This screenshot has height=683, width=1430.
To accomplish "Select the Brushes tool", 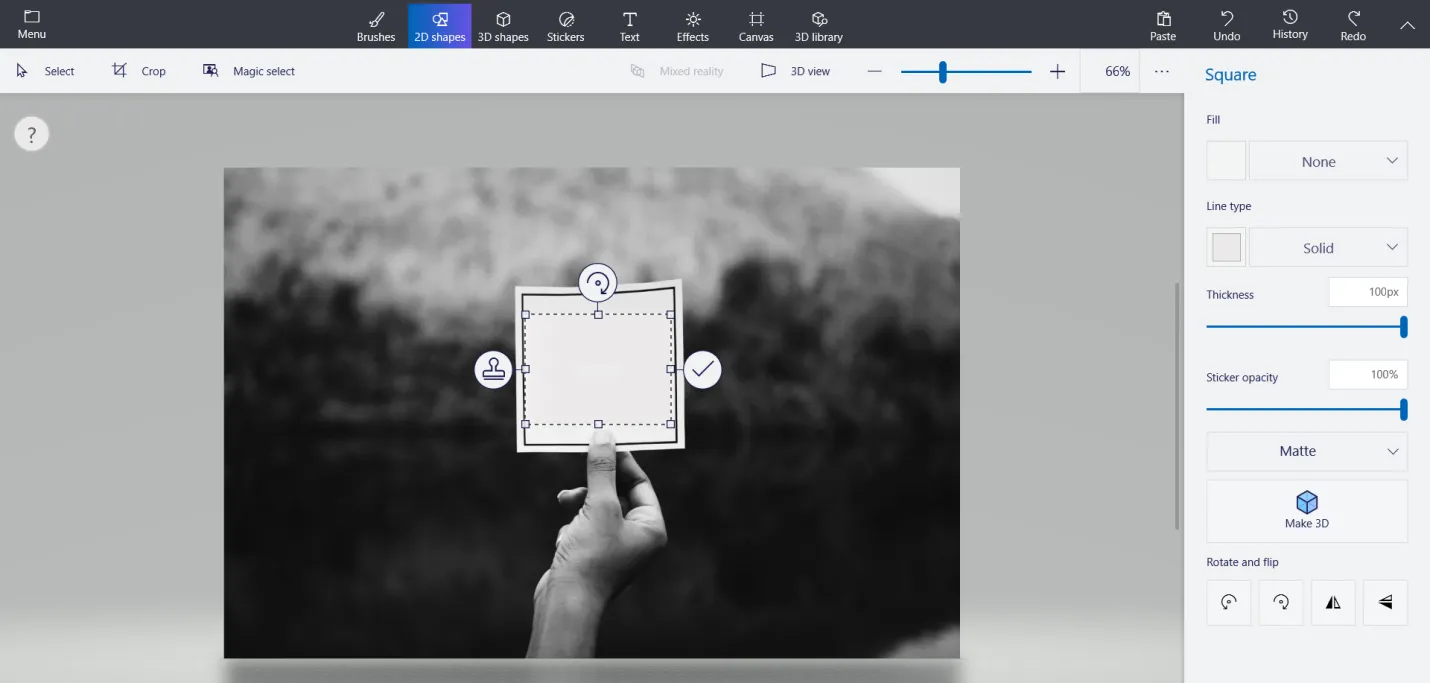I will pos(376,26).
